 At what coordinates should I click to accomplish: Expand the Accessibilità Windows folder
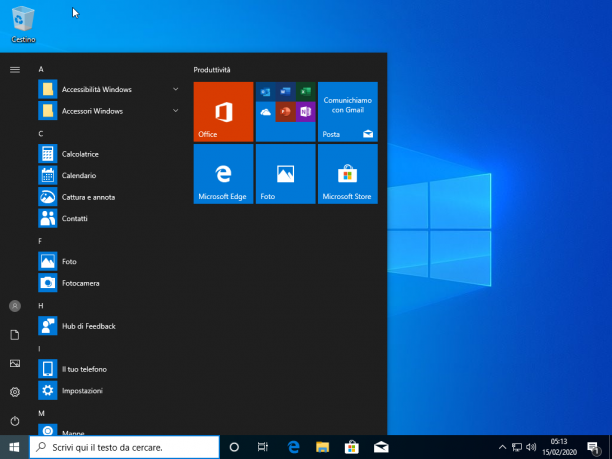[108, 89]
